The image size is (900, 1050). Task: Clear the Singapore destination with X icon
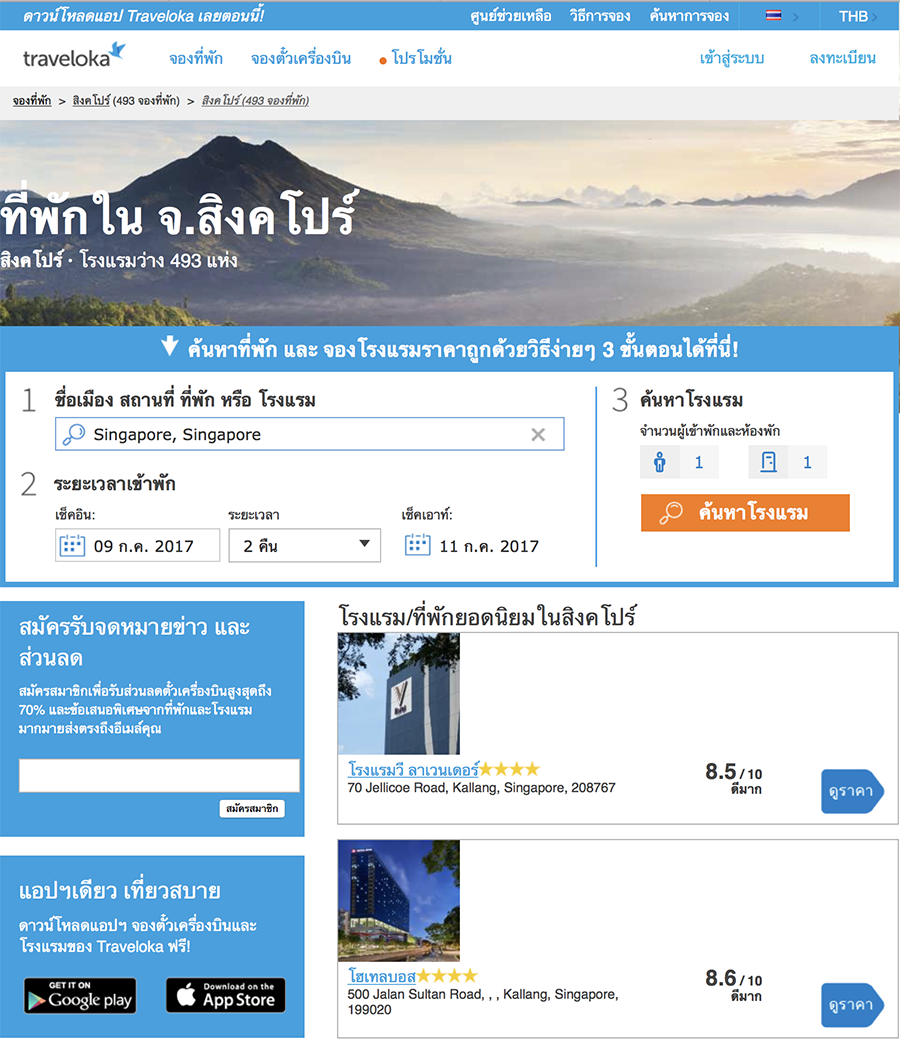[538, 435]
